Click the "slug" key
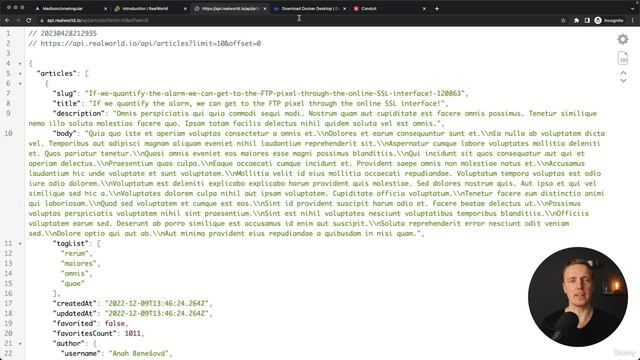 (x=65, y=93)
